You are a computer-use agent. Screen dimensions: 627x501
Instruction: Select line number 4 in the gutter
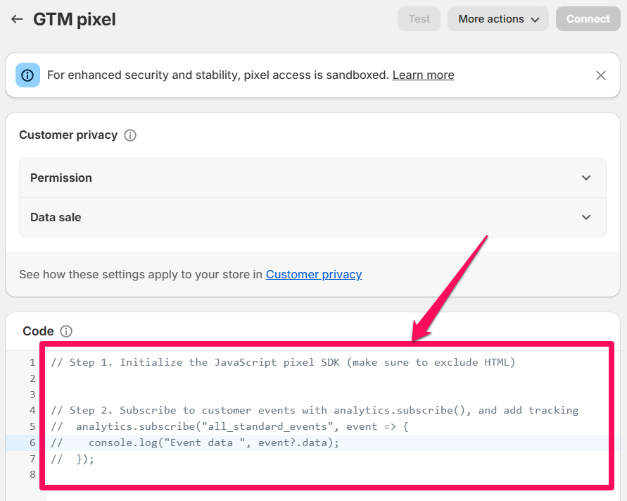tap(32, 410)
